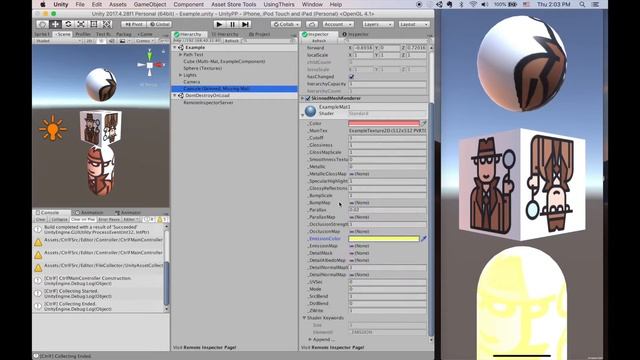
Task: Click Refresh in the remote Inspector panel
Action: 319,41
